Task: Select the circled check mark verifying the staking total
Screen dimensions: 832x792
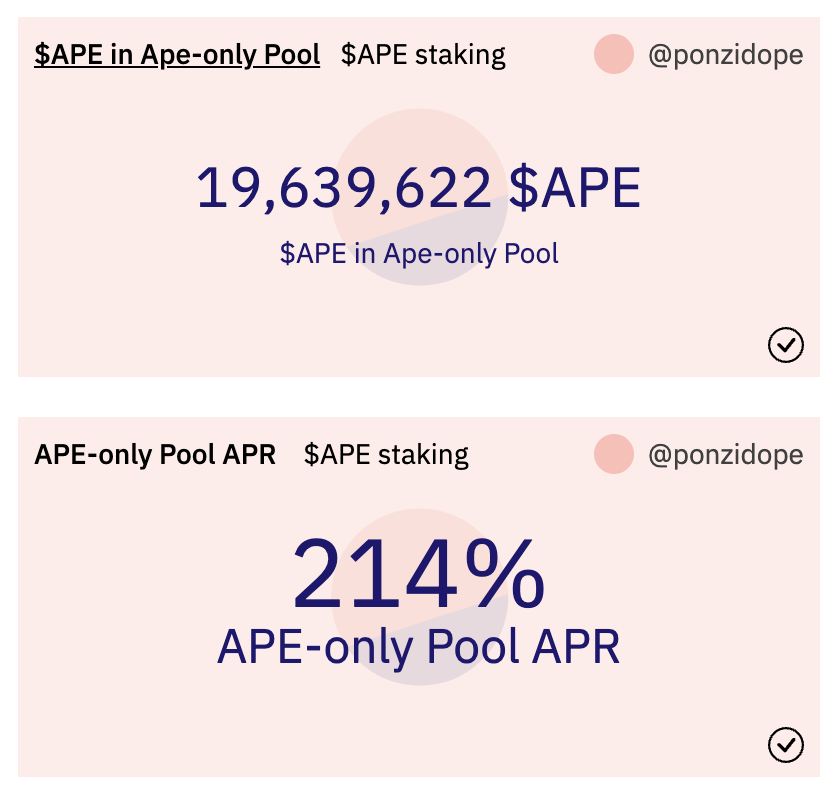Action: [787, 345]
